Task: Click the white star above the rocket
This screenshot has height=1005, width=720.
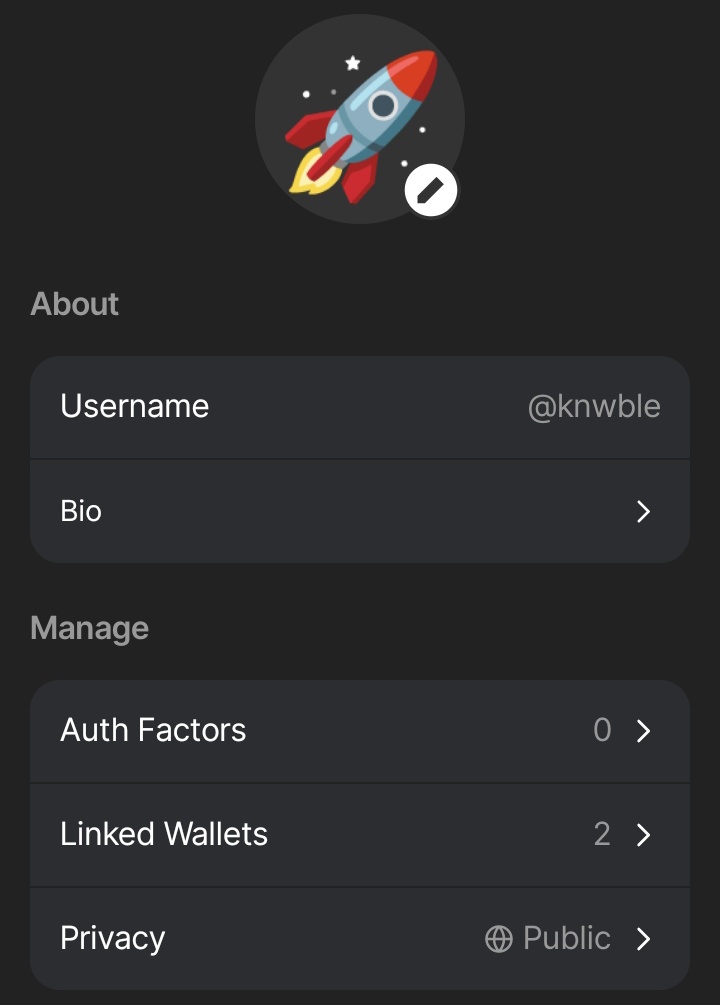Action: coord(353,63)
